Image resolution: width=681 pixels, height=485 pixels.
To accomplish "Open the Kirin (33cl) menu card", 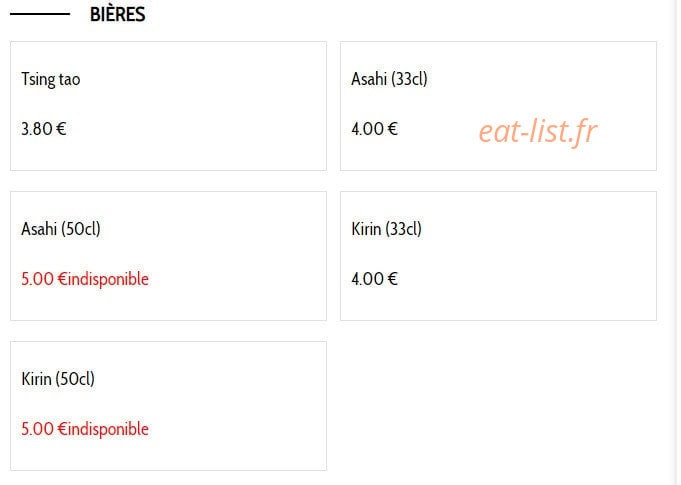I will [499, 256].
